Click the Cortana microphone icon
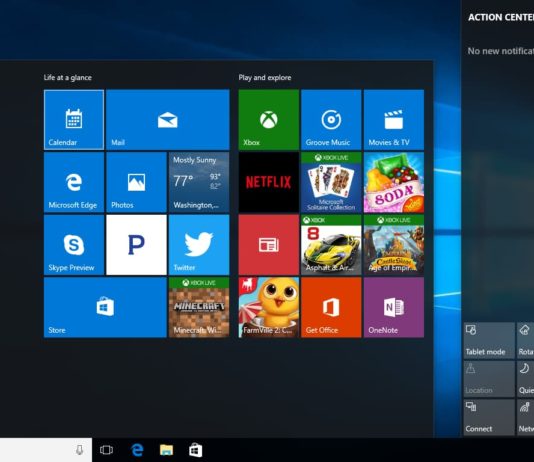 [x=79, y=450]
